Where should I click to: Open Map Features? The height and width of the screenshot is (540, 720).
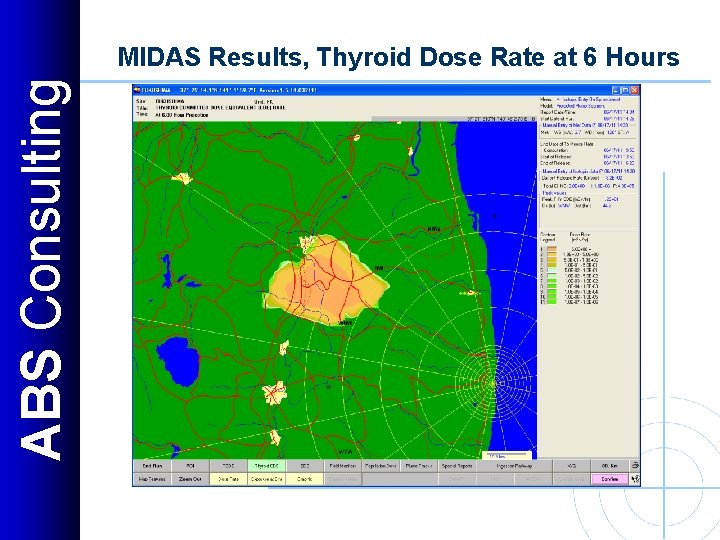point(152,479)
